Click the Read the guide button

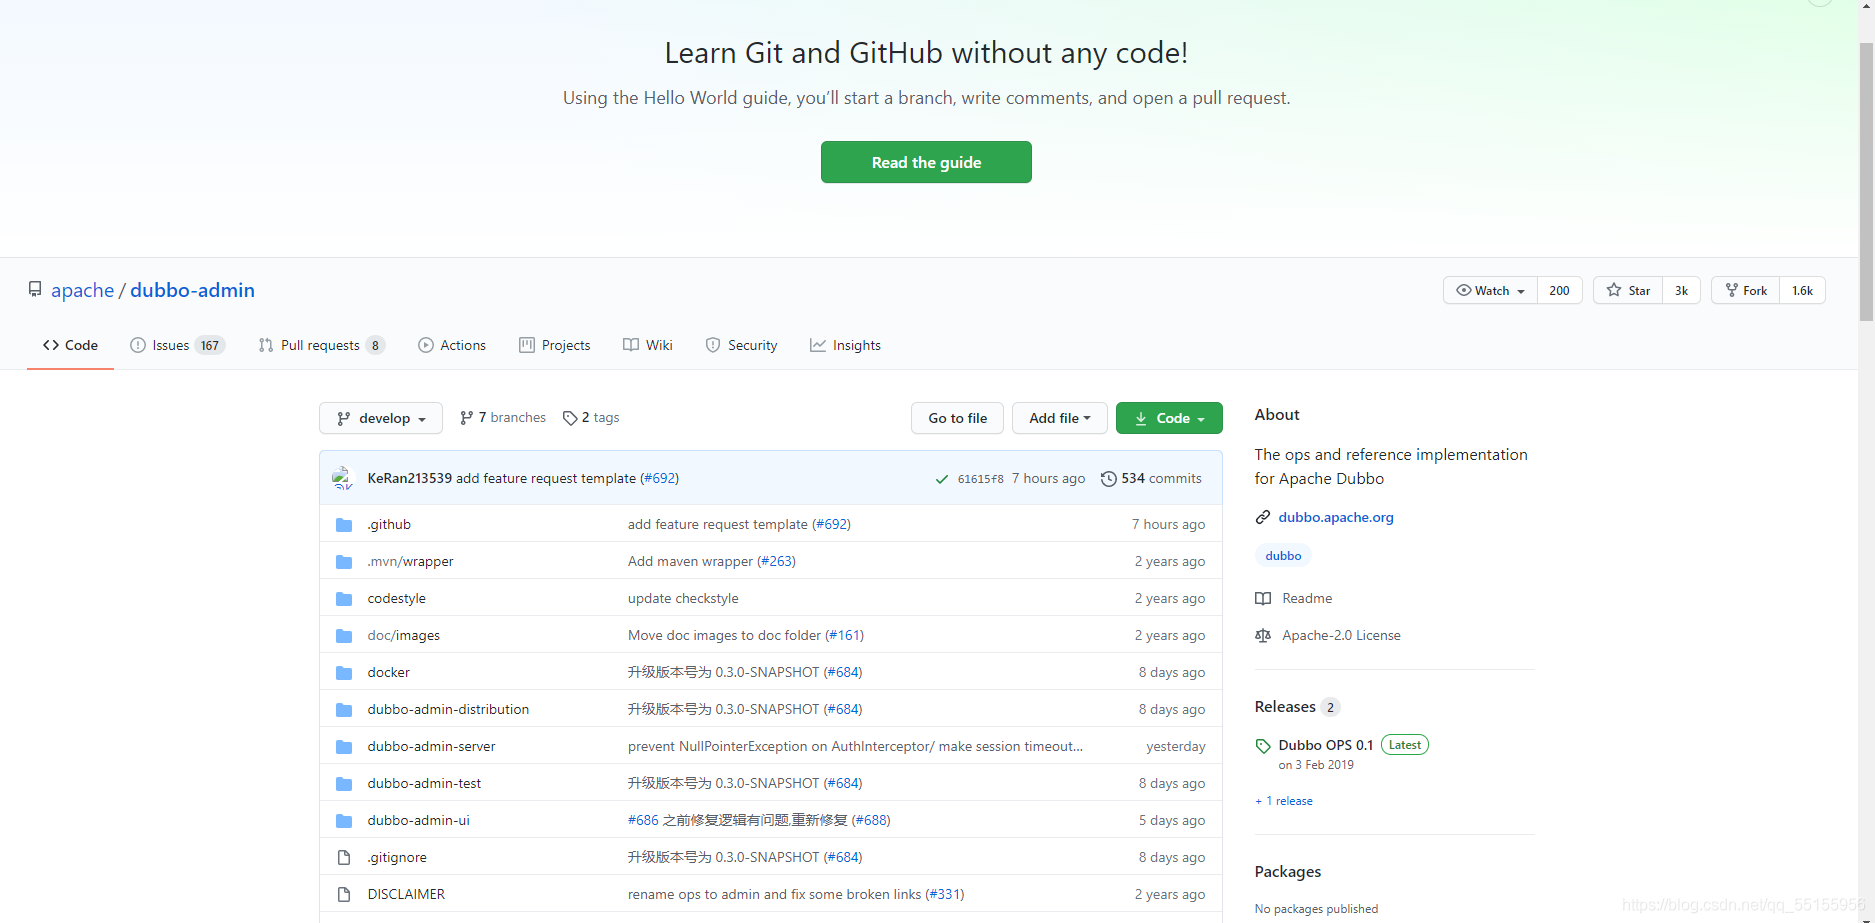click(926, 162)
